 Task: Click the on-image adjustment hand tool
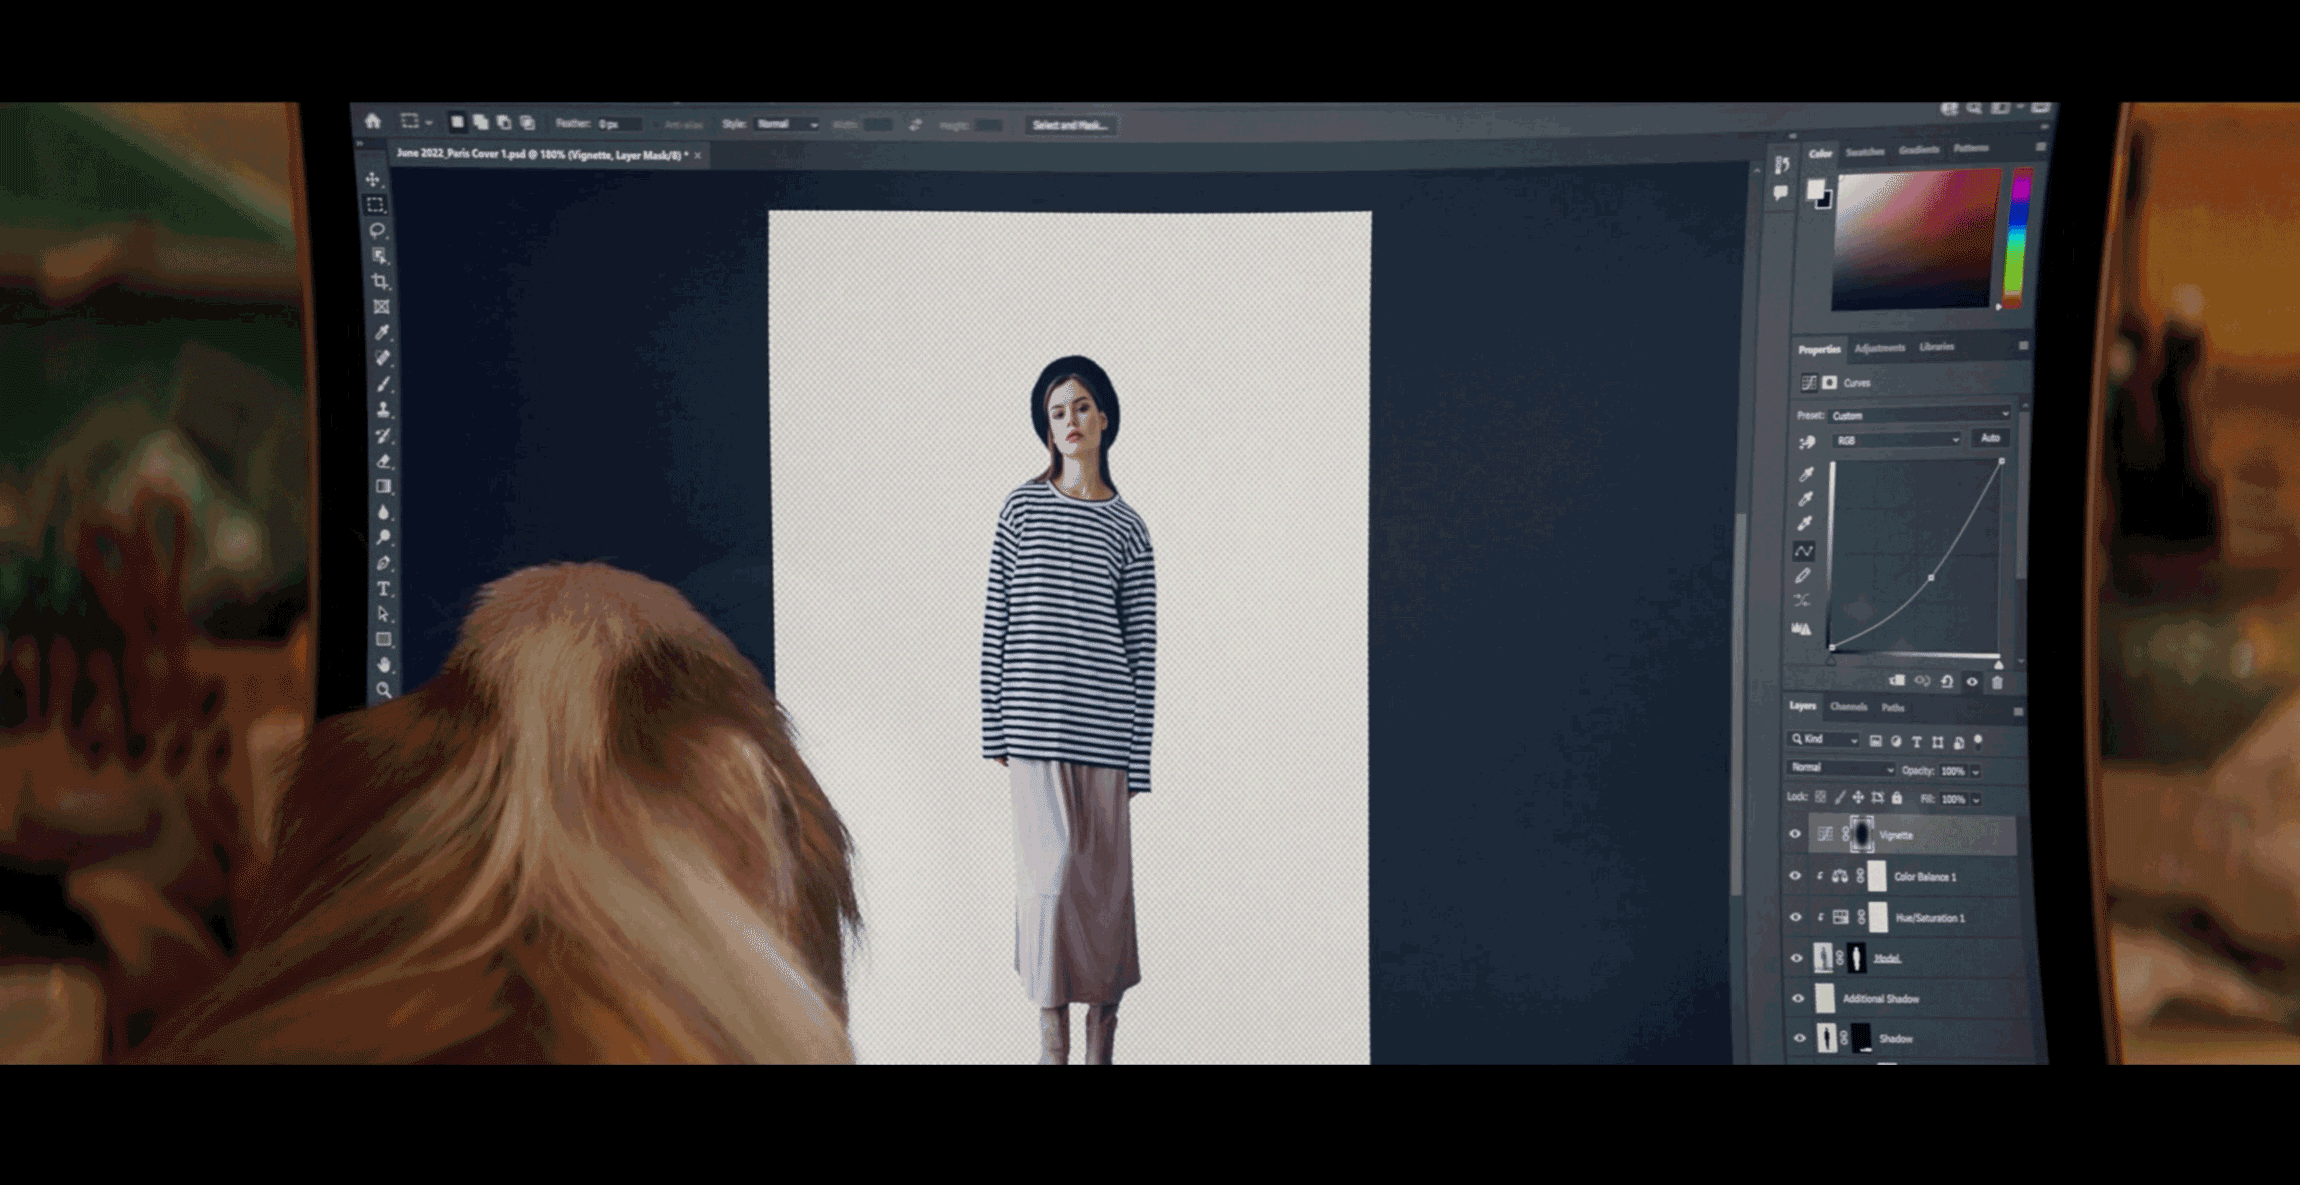1806,441
